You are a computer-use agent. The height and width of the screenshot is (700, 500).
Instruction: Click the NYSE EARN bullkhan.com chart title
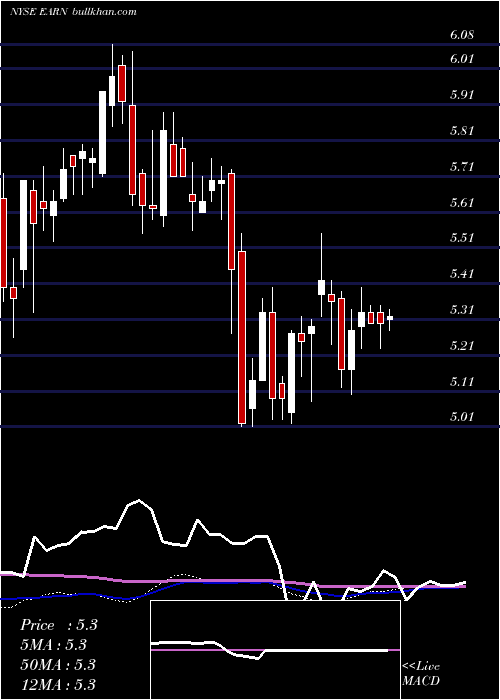tap(73, 12)
